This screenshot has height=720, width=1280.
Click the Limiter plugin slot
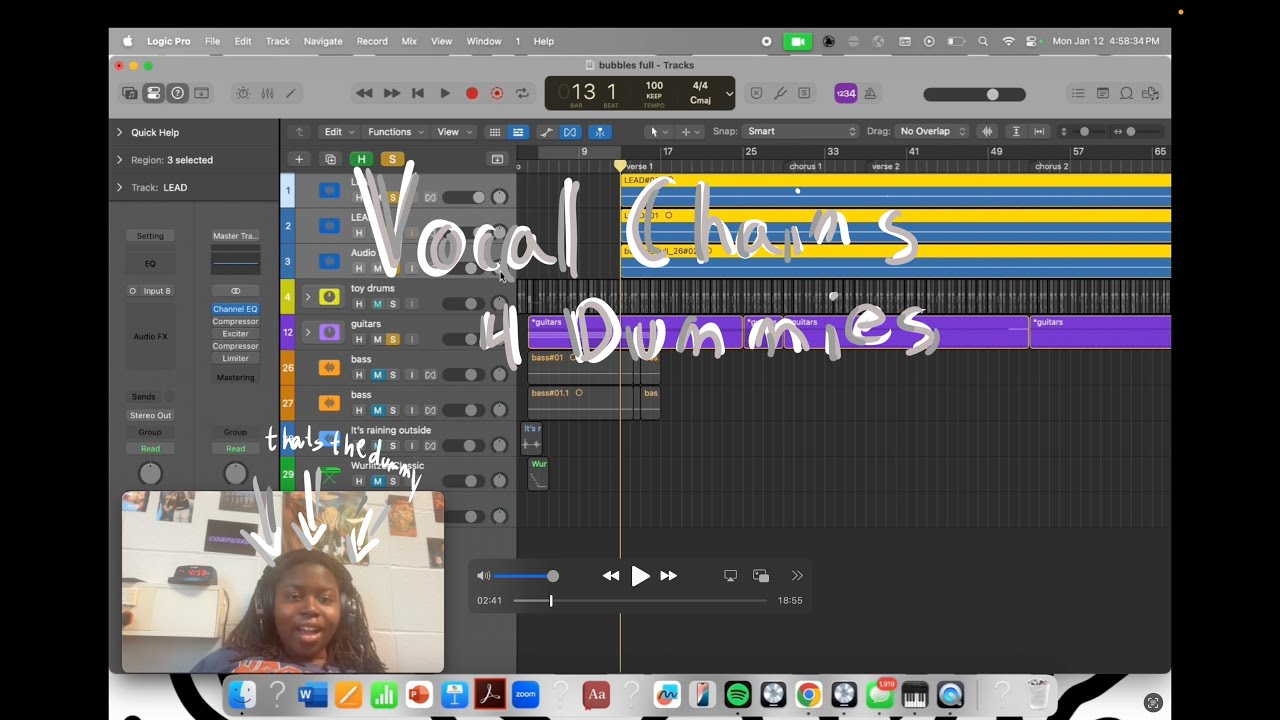(x=235, y=358)
